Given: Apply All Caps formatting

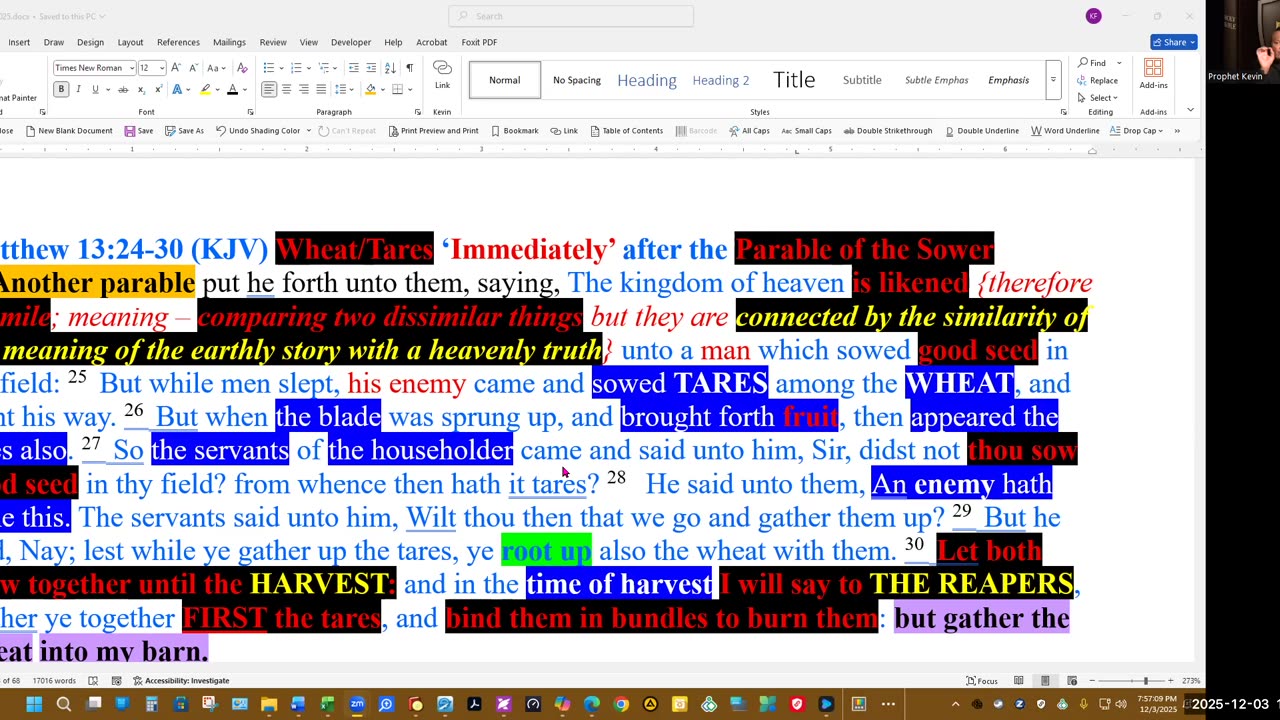Looking at the screenshot, I should pos(749,131).
